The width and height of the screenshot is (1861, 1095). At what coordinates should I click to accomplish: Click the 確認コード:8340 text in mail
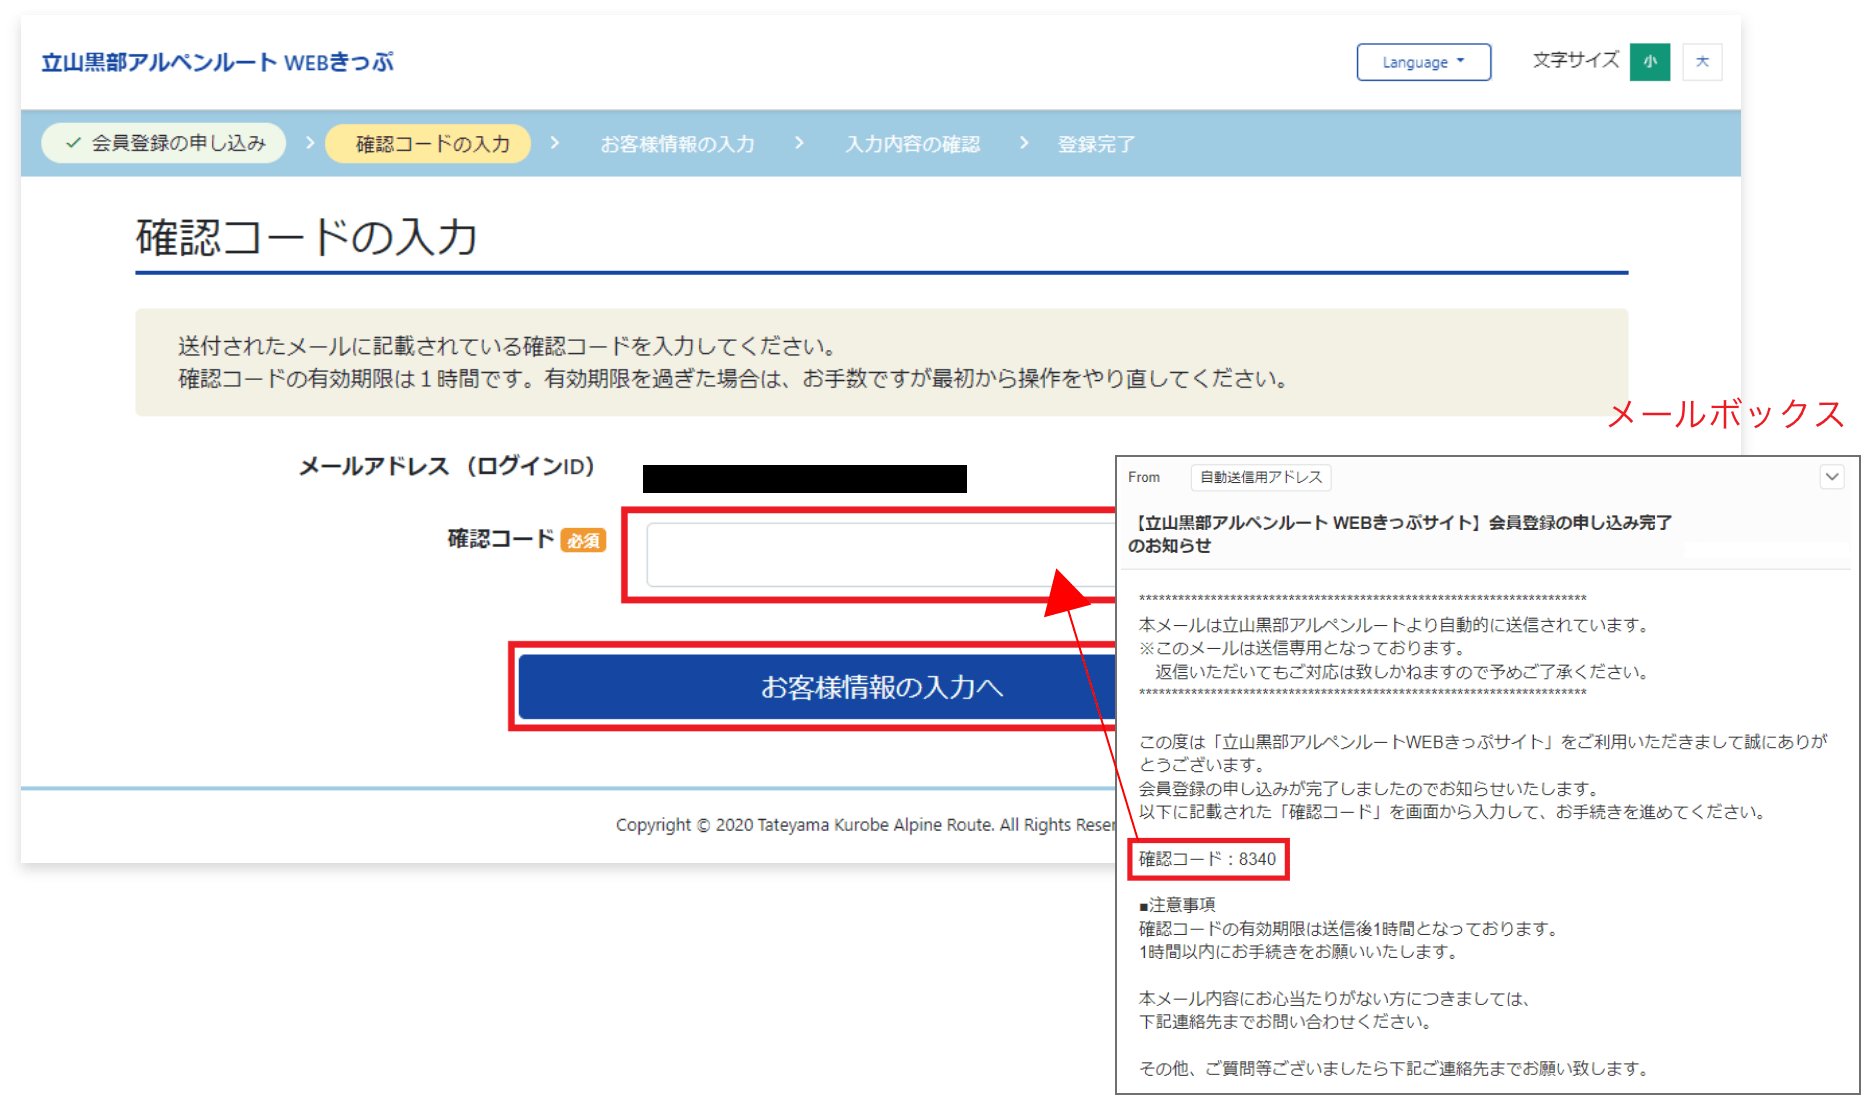coord(1207,859)
